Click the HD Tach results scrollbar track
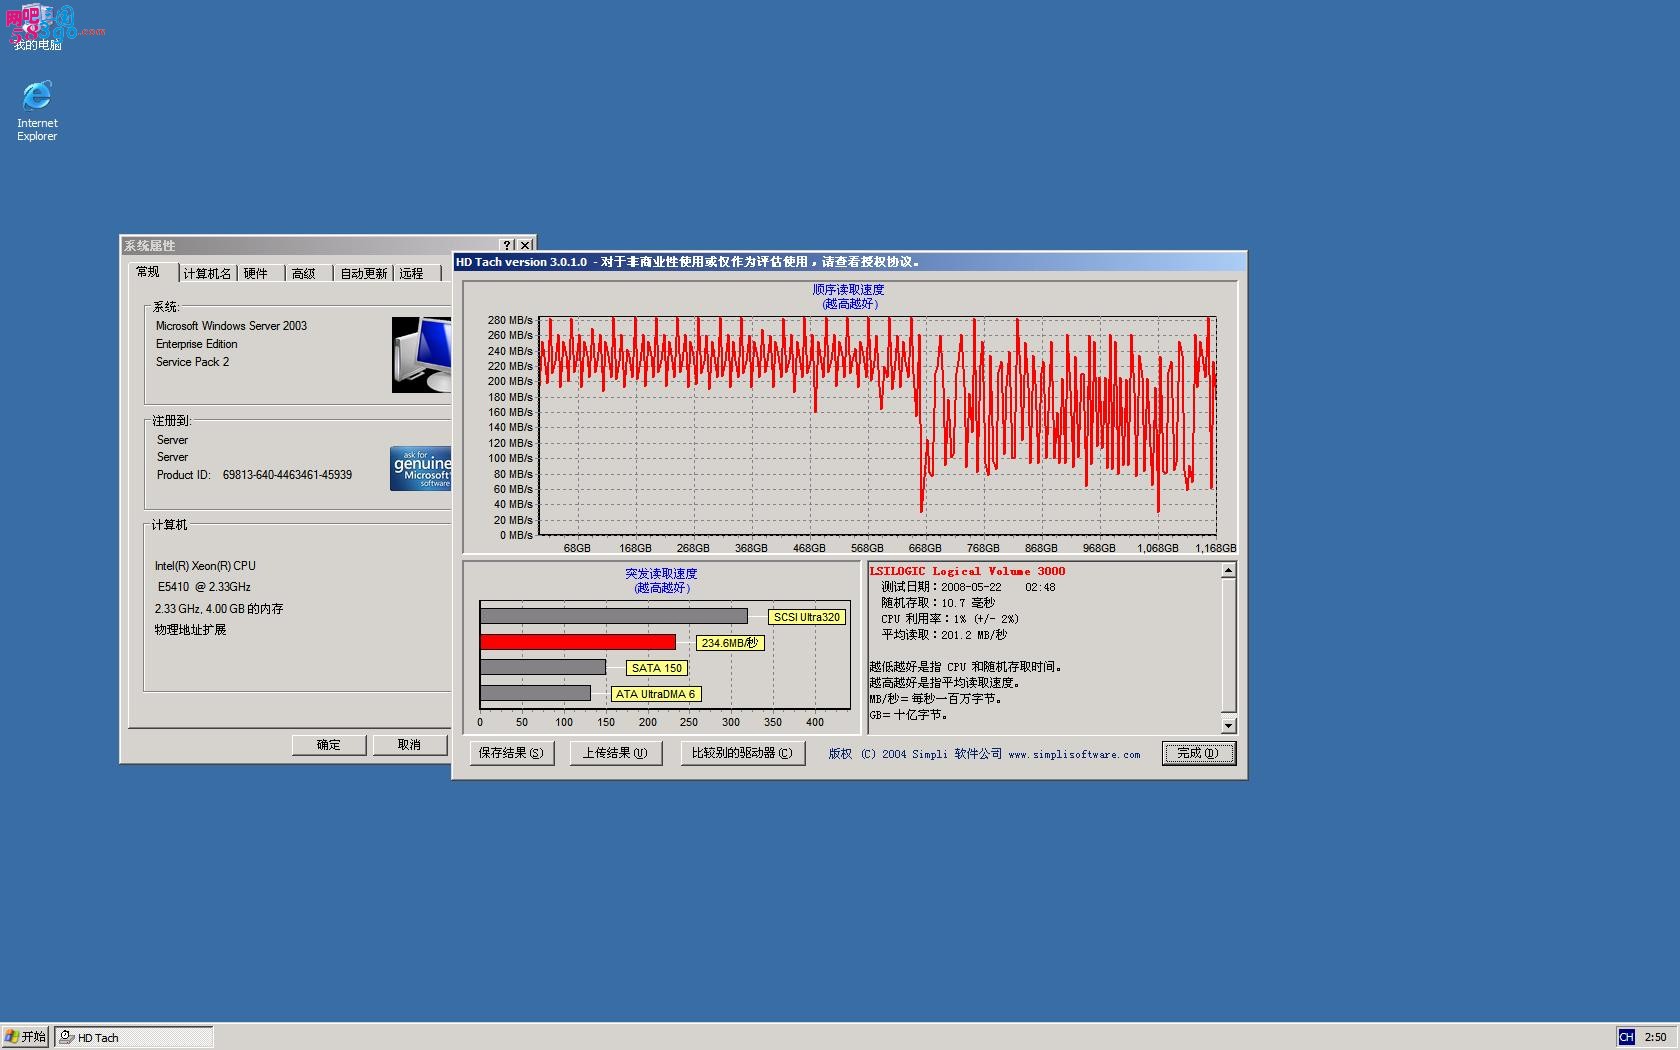Screen dimensions: 1680x1050 click(1229, 648)
